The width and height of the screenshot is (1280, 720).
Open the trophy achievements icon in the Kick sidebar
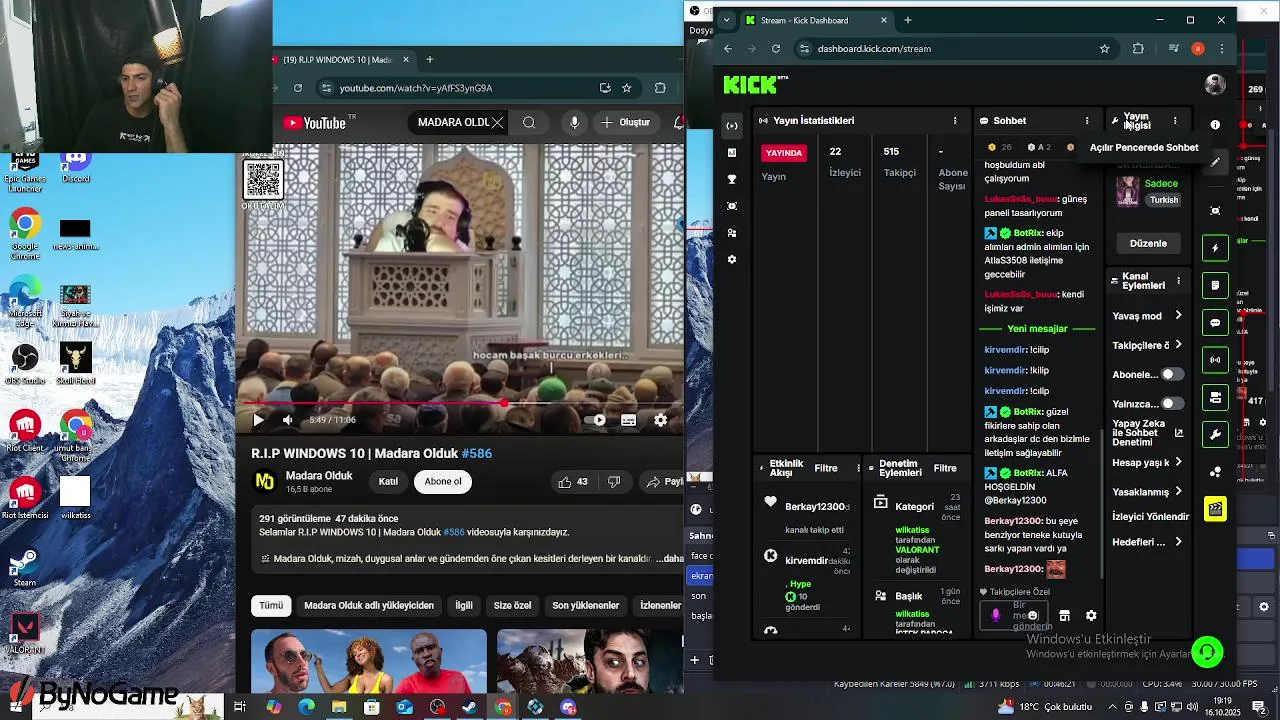point(732,179)
